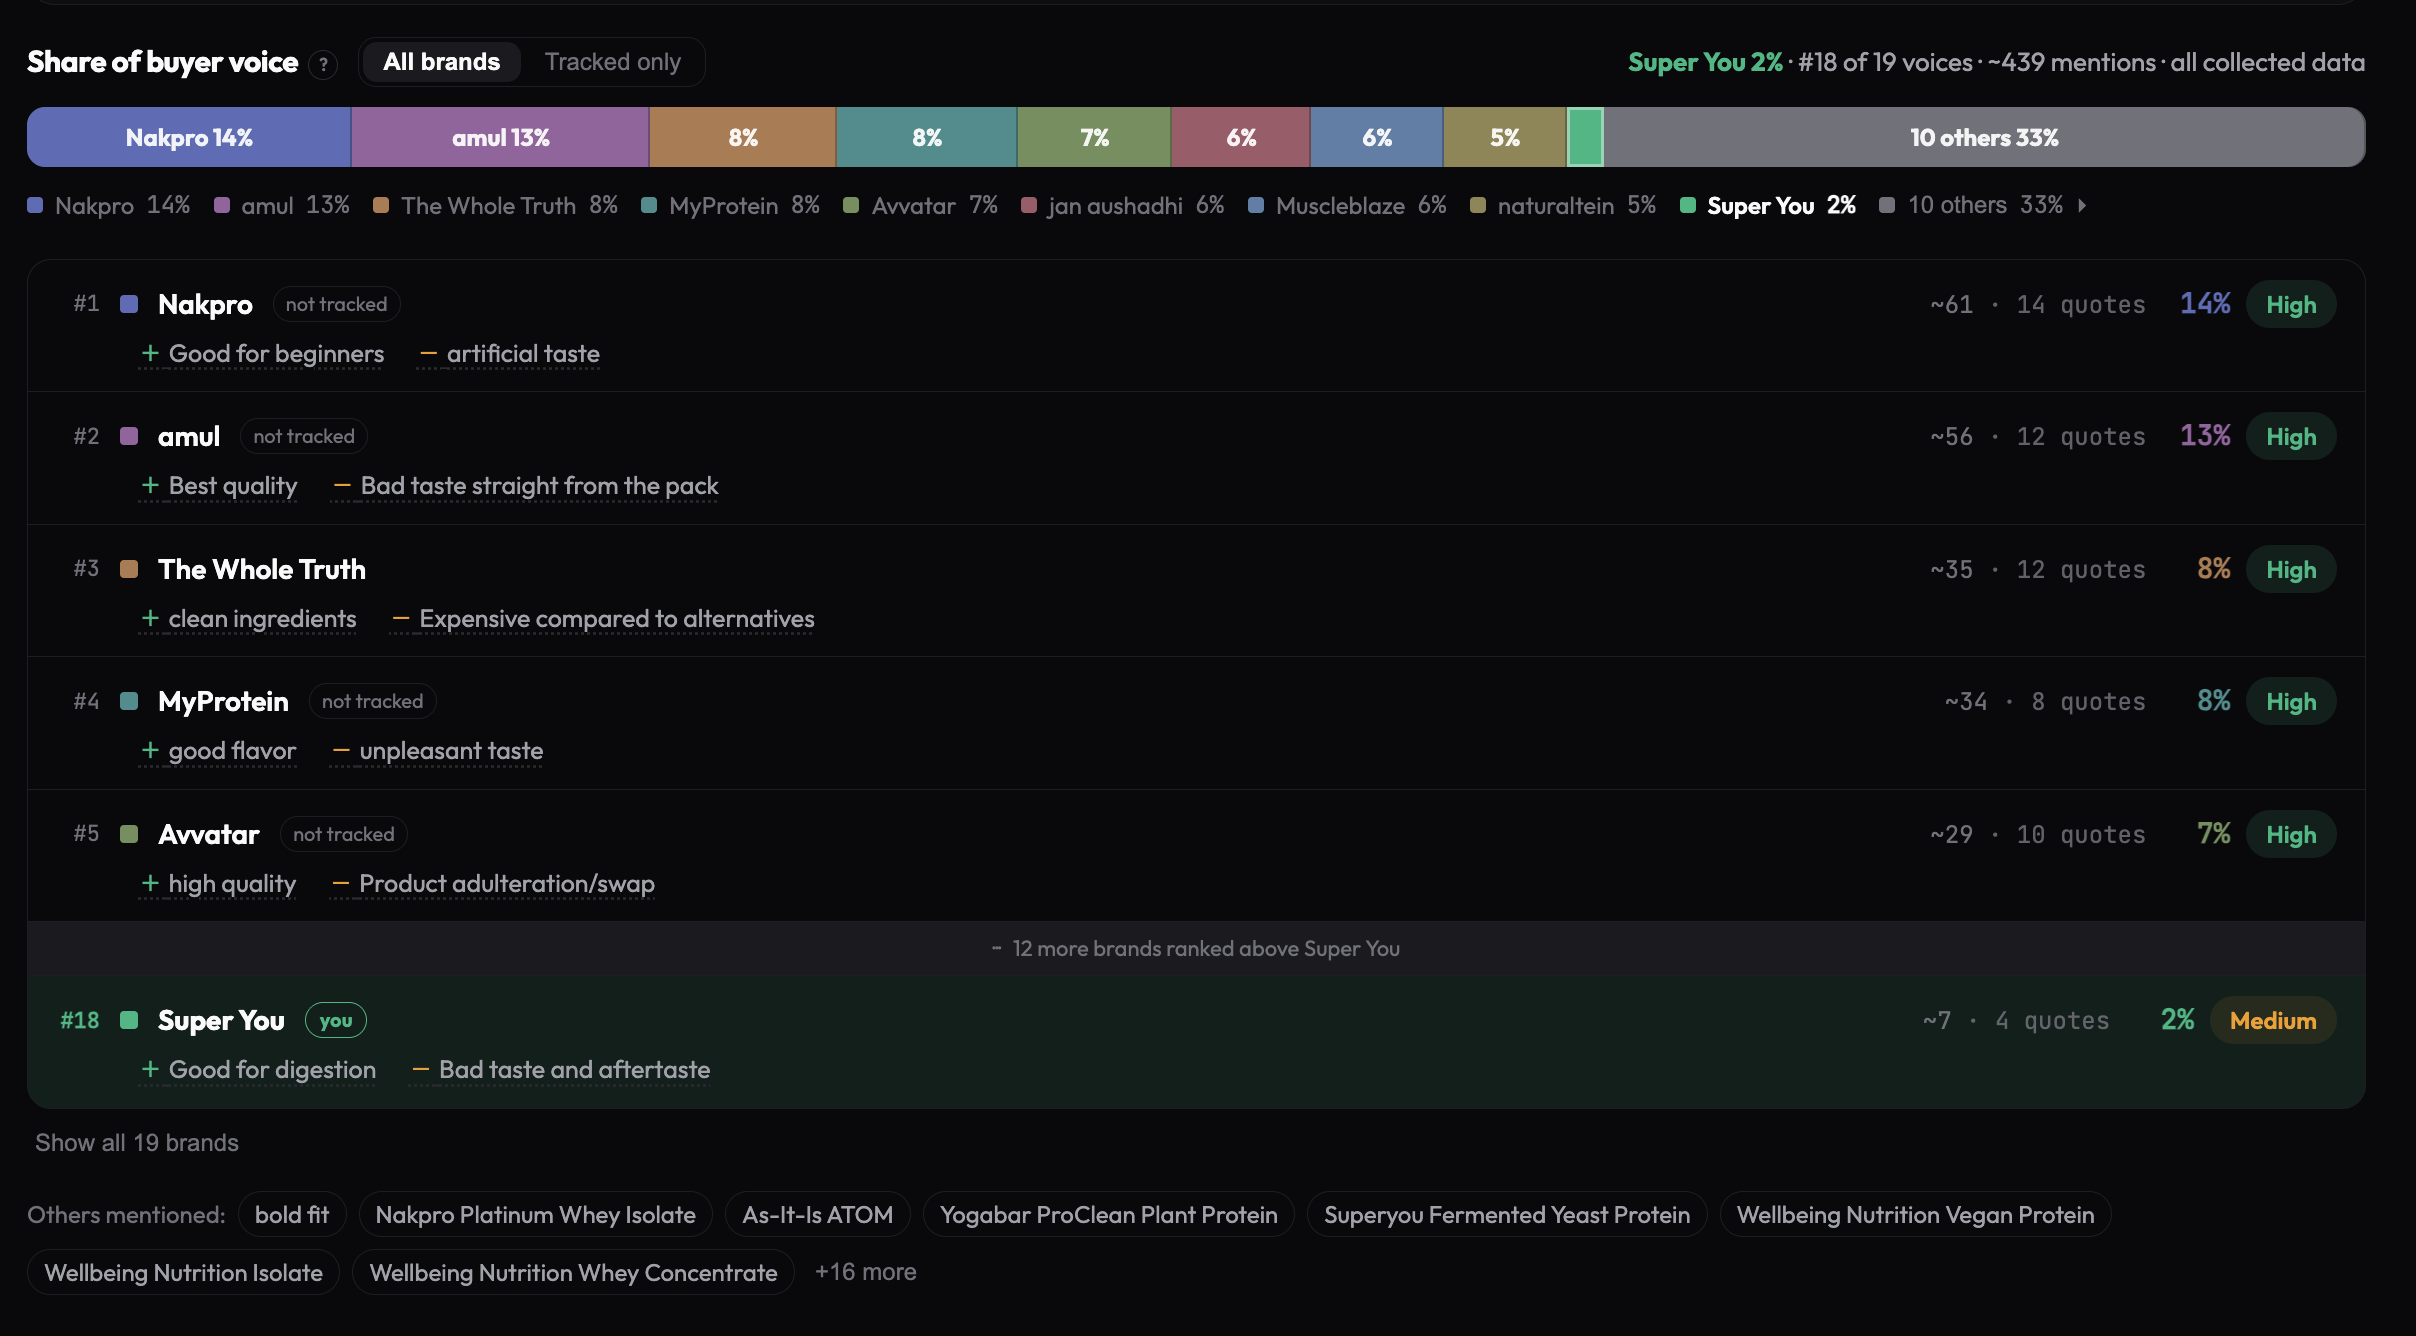Click Expensive compared to alternatives tag
Viewport: 2416px width, 1336px height.
point(603,619)
